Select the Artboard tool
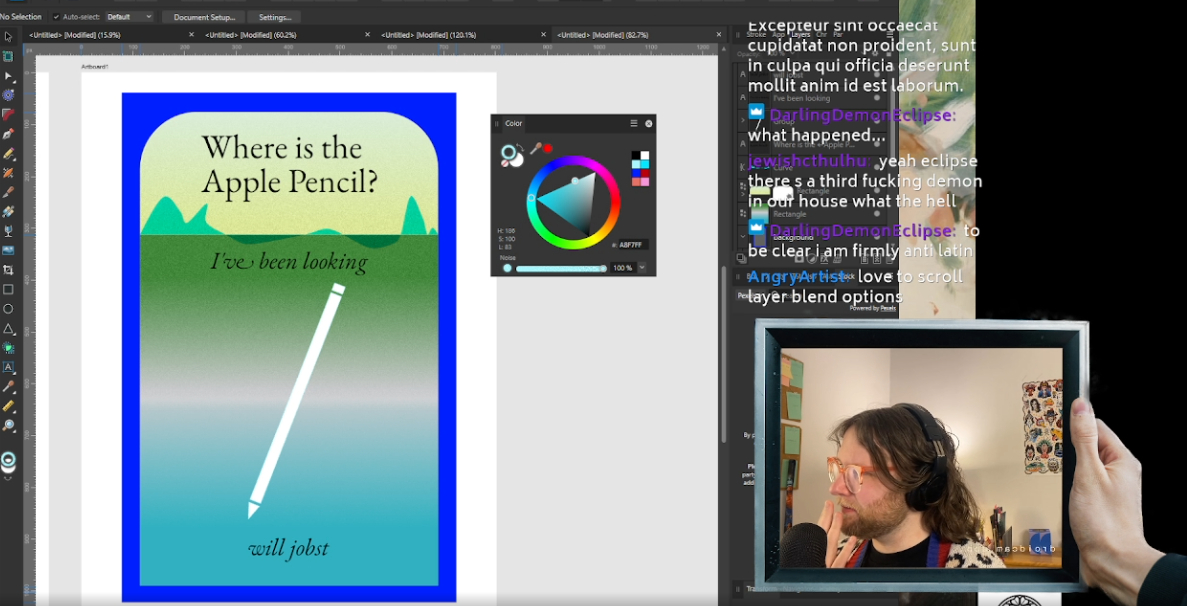Image resolution: width=1187 pixels, height=606 pixels. tap(8, 56)
